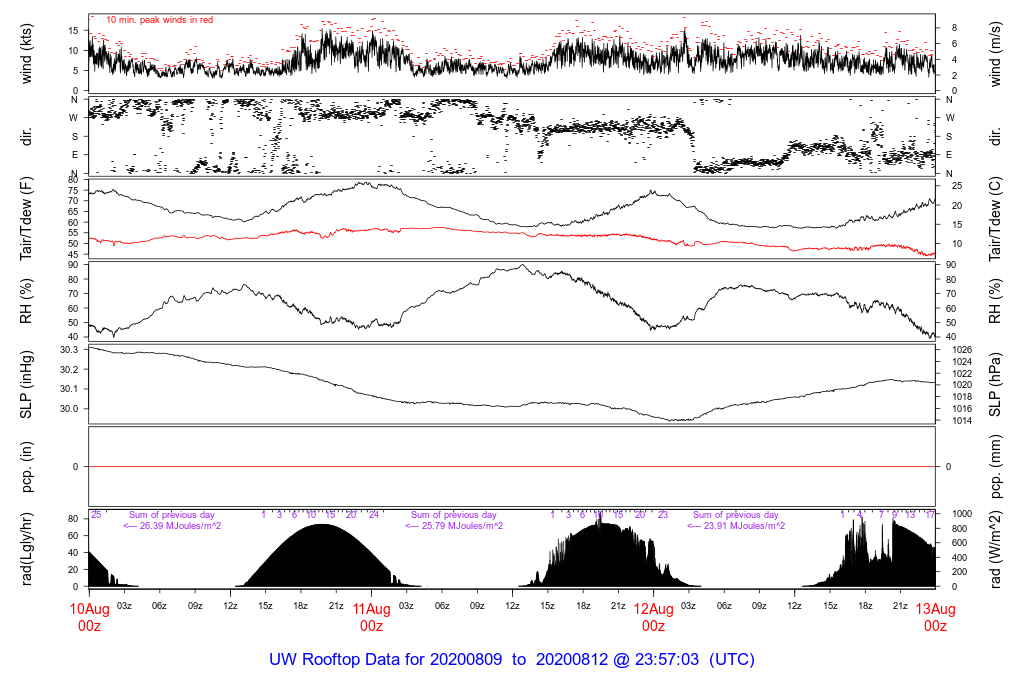Viewport: 1024px width, 700px height.
Task: Select the red '11Aug 00z' date marker
Action: (371, 617)
